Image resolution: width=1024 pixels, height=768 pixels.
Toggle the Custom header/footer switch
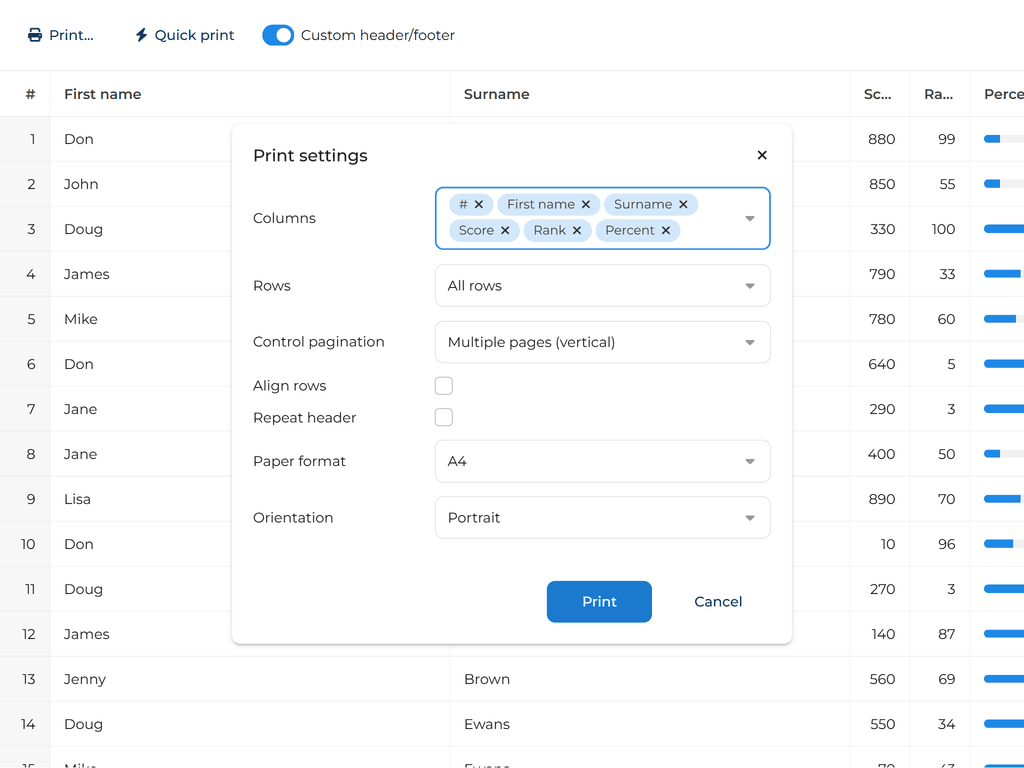(x=278, y=35)
